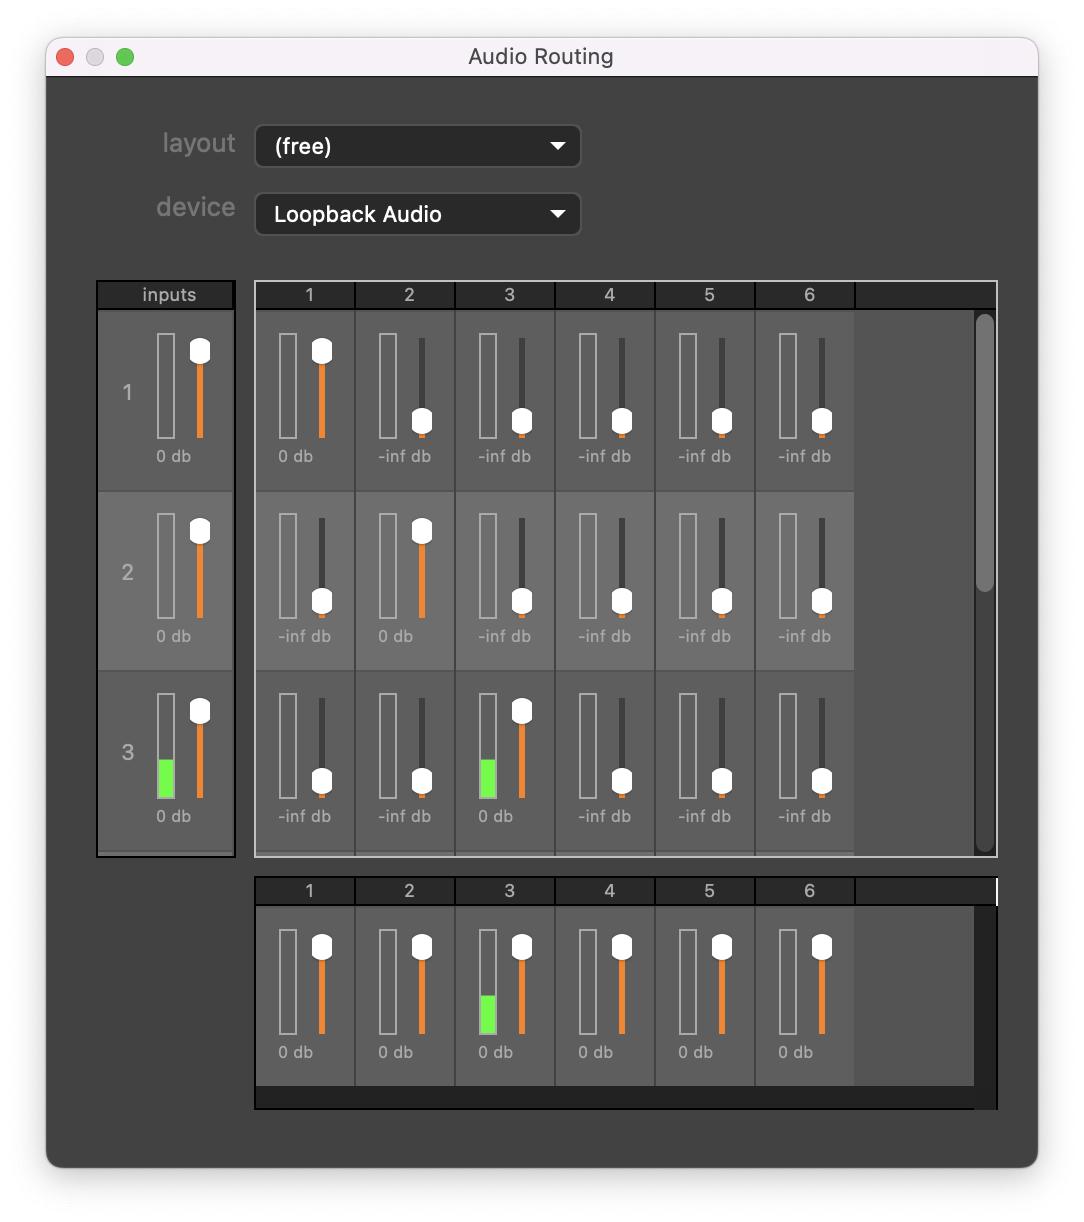Click the input 1 gain slider handle
The image size is (1084, 1222).
pos(200,351)
